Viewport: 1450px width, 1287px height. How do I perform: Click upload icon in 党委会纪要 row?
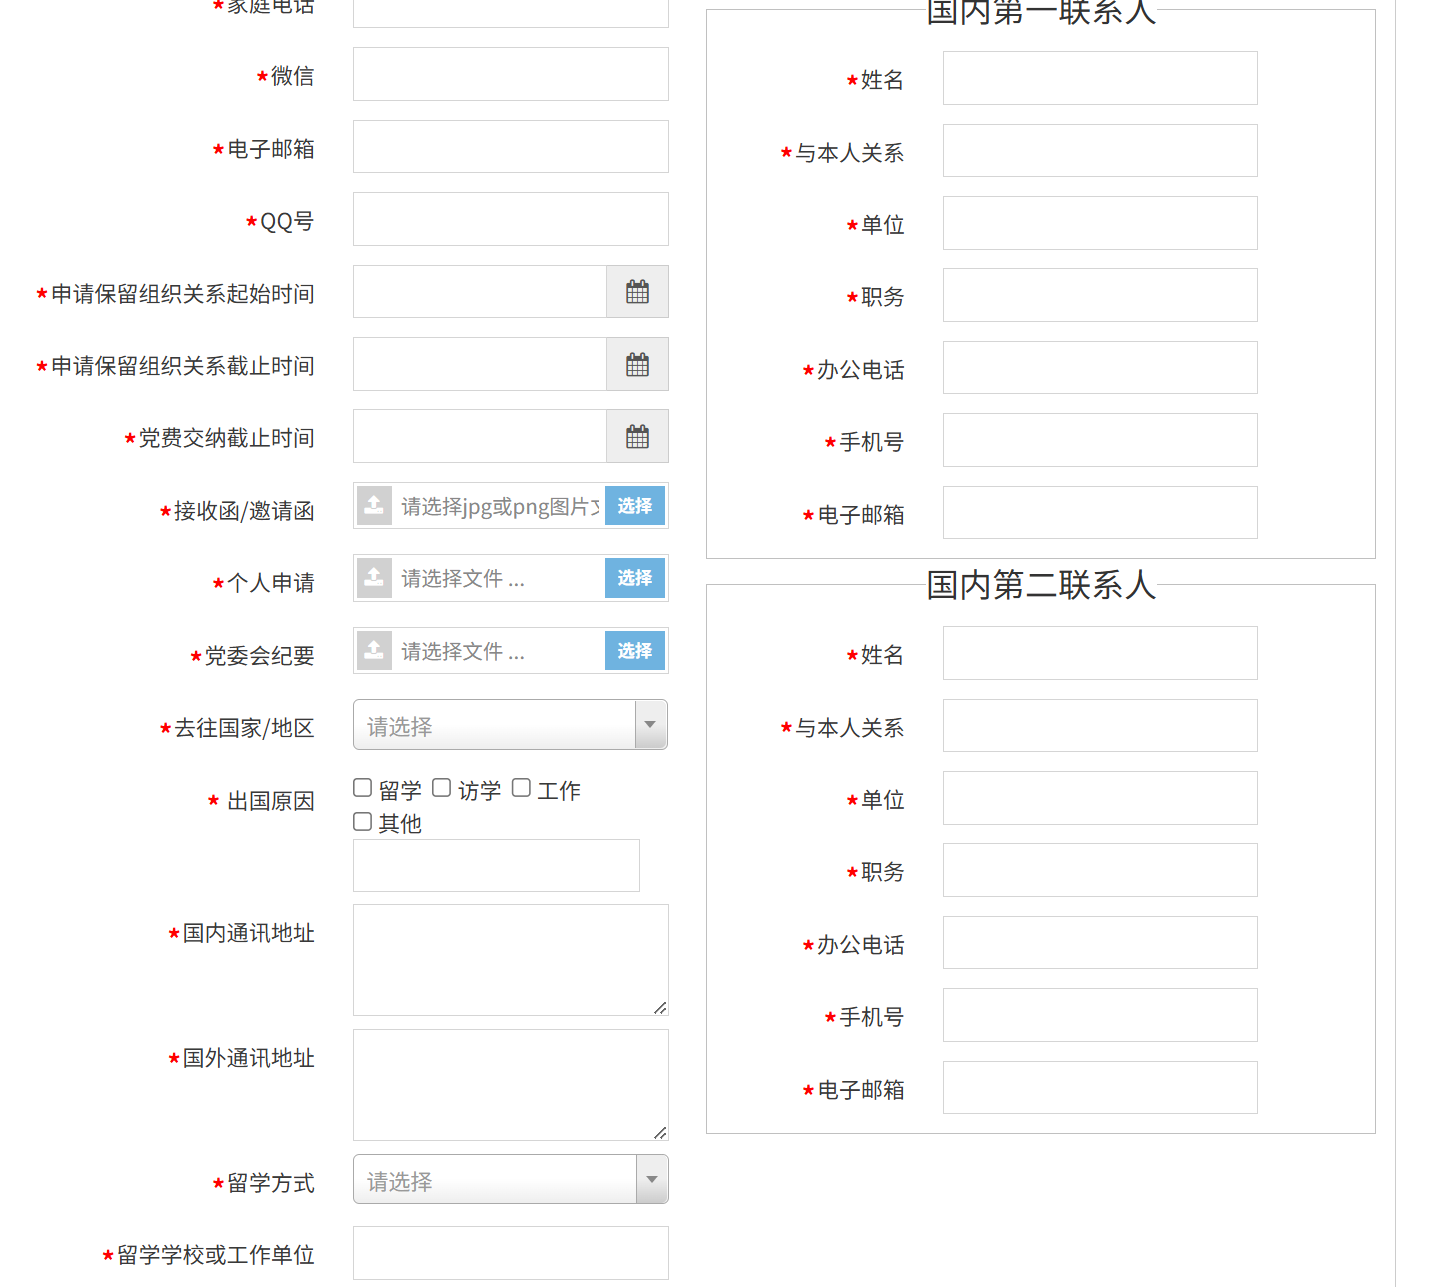pyautogui.click(x=374, y=651)
